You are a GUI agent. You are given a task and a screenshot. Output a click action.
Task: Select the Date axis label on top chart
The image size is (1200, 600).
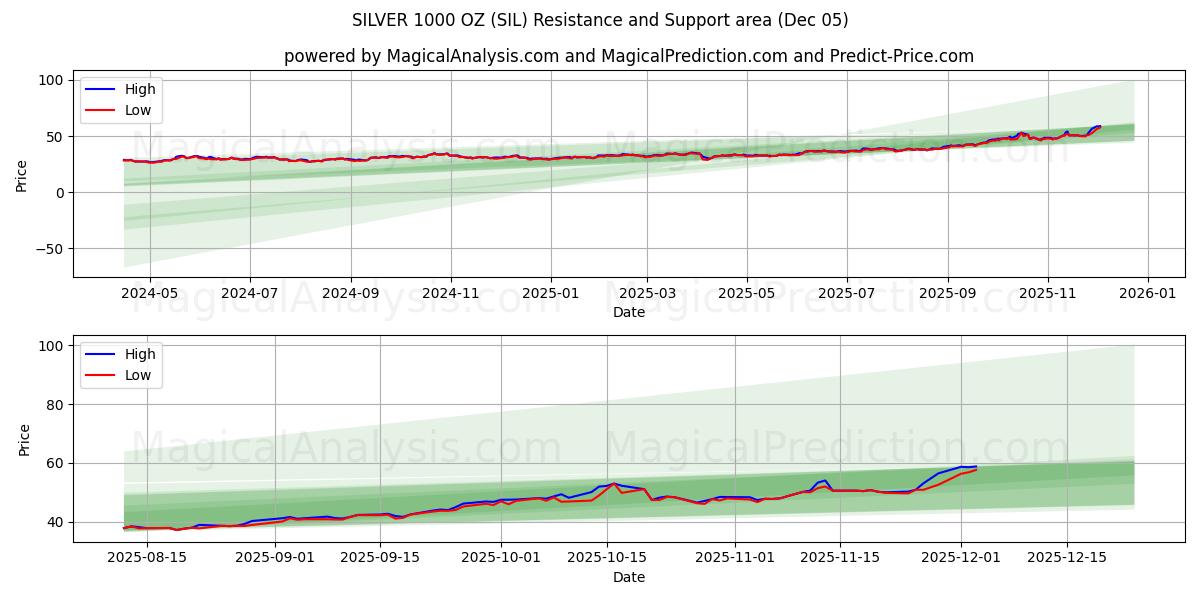pos(629,310)
